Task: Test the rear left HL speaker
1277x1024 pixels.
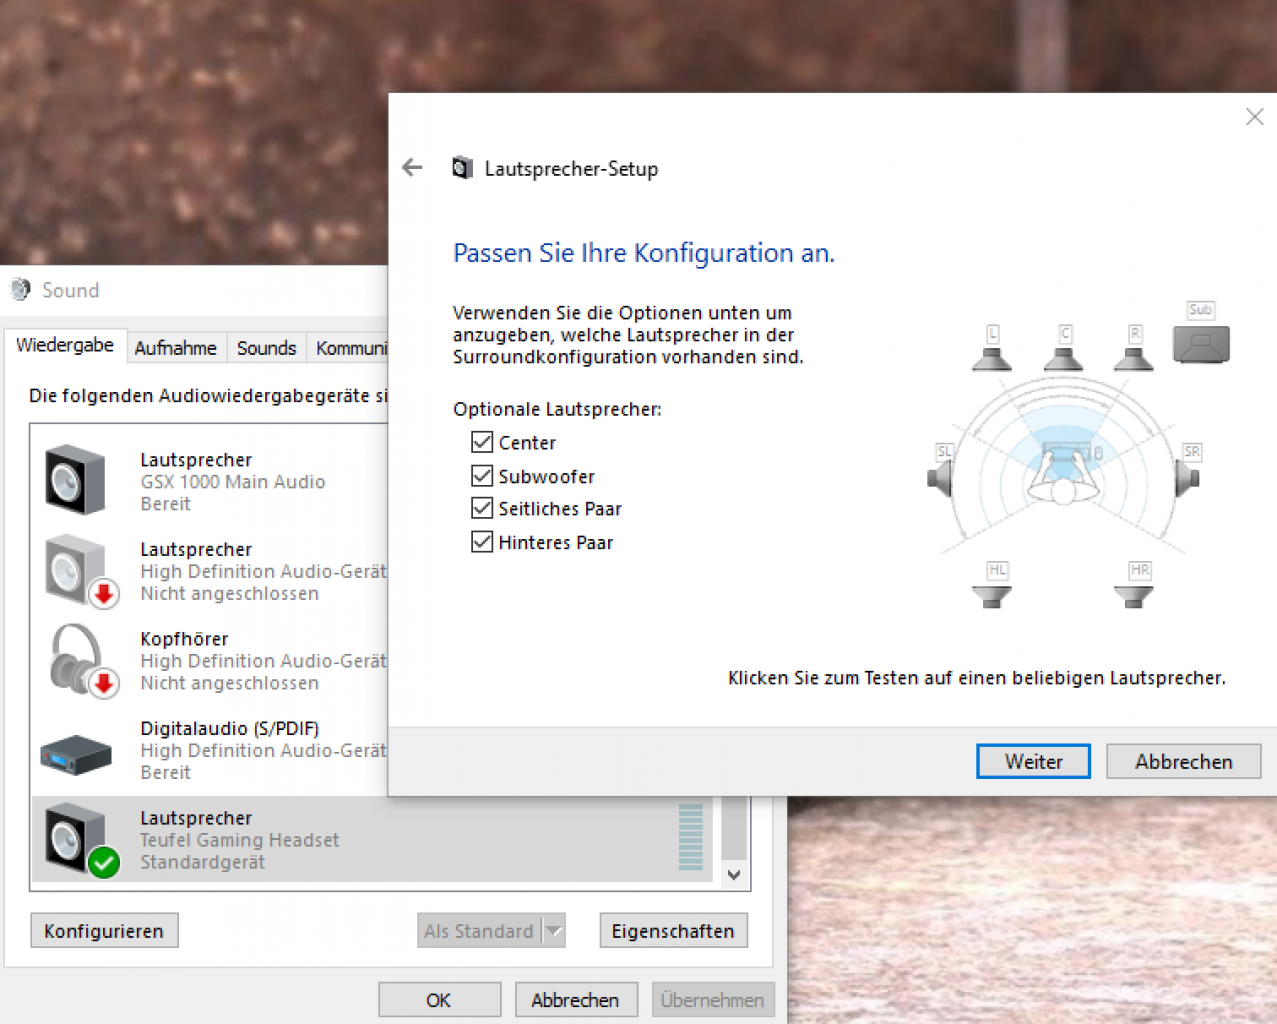Action: pos(993,586)
